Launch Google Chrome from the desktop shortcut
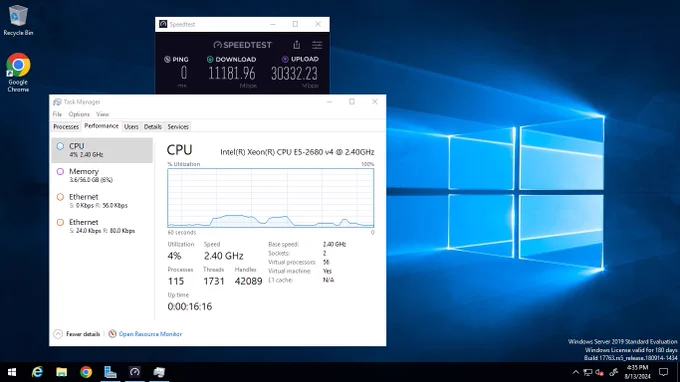 pyautogui.click(x=18, y=72)
